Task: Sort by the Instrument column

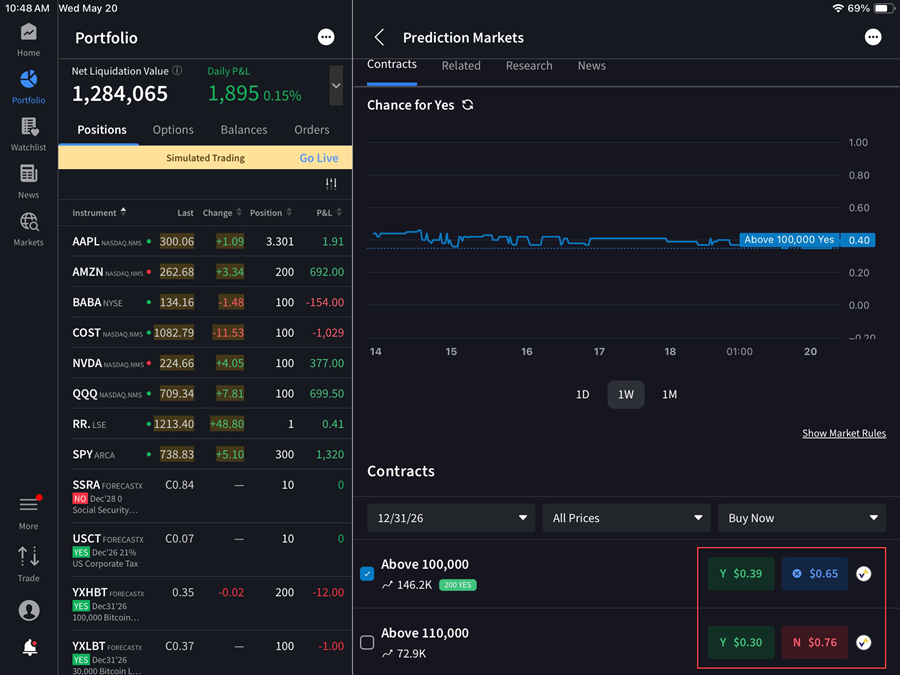Action: (99, 212)
